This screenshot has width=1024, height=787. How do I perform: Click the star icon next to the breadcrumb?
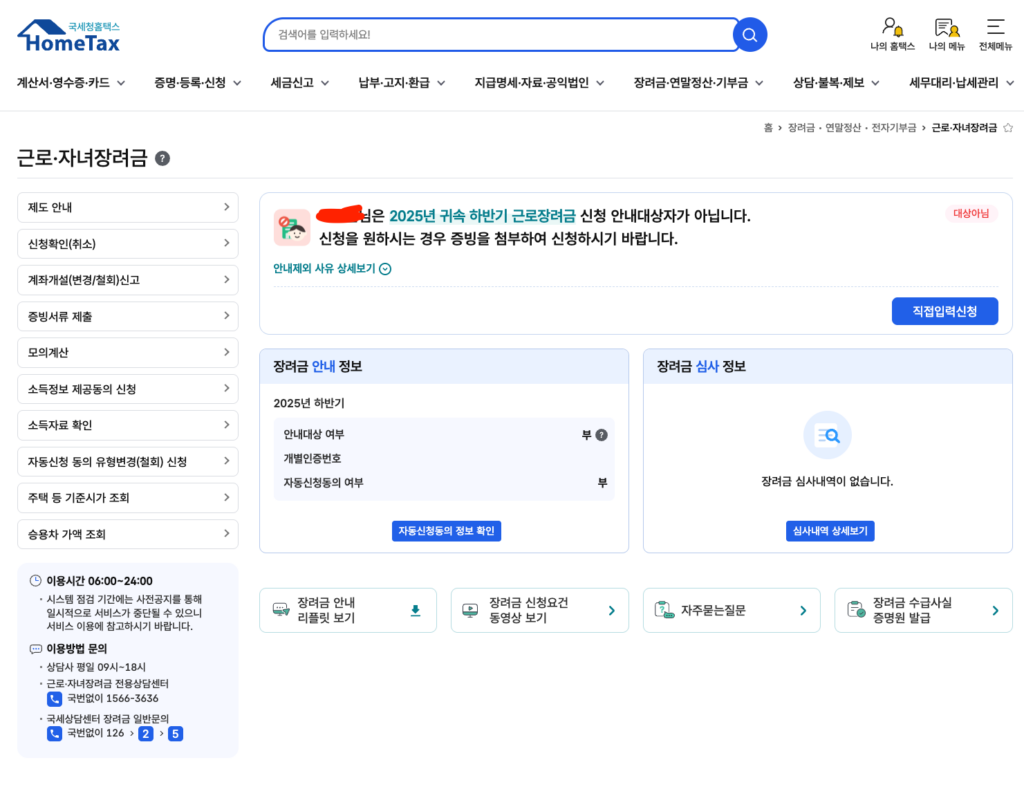(1008, 127)
